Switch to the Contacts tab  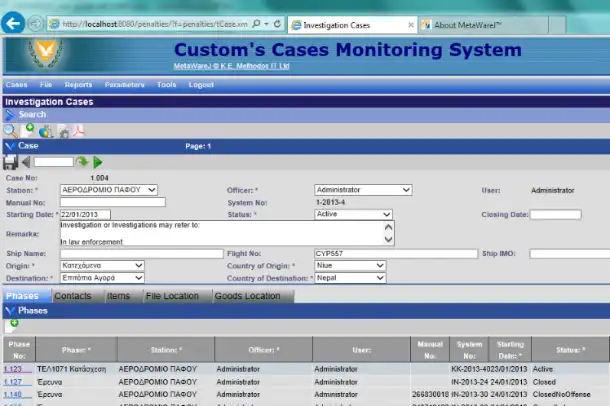coord(73,296)
